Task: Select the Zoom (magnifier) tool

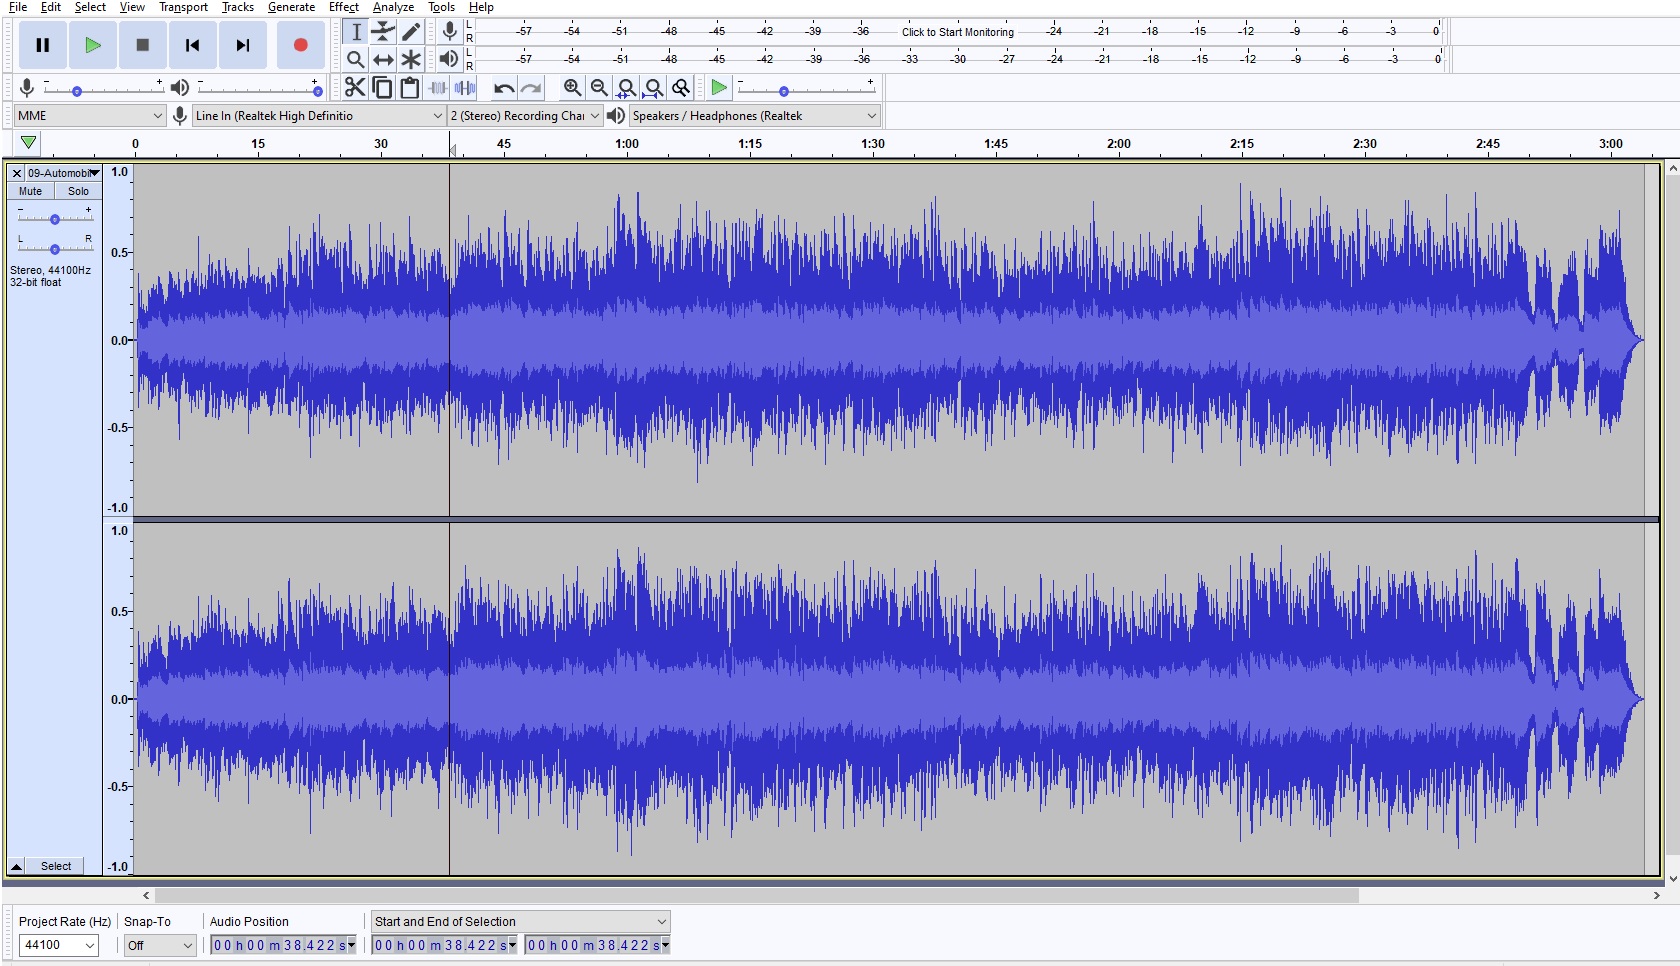Action: click(x=356, y=59)
